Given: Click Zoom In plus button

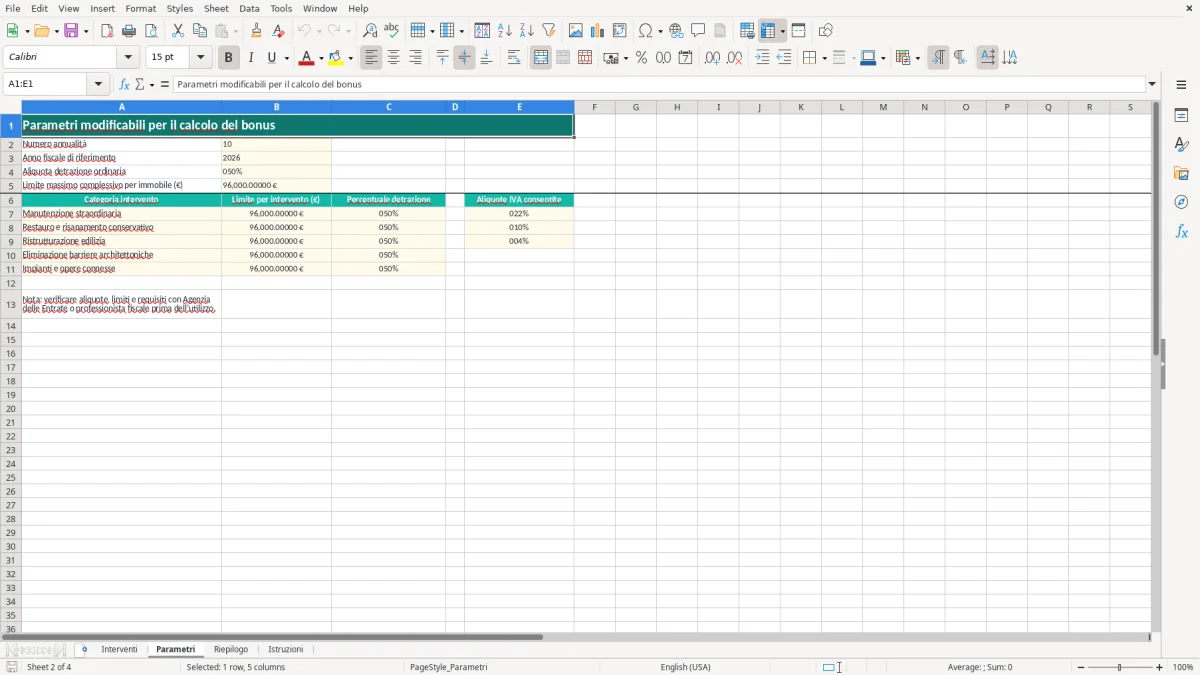Looking at the screenshot, I should 1160,667.
